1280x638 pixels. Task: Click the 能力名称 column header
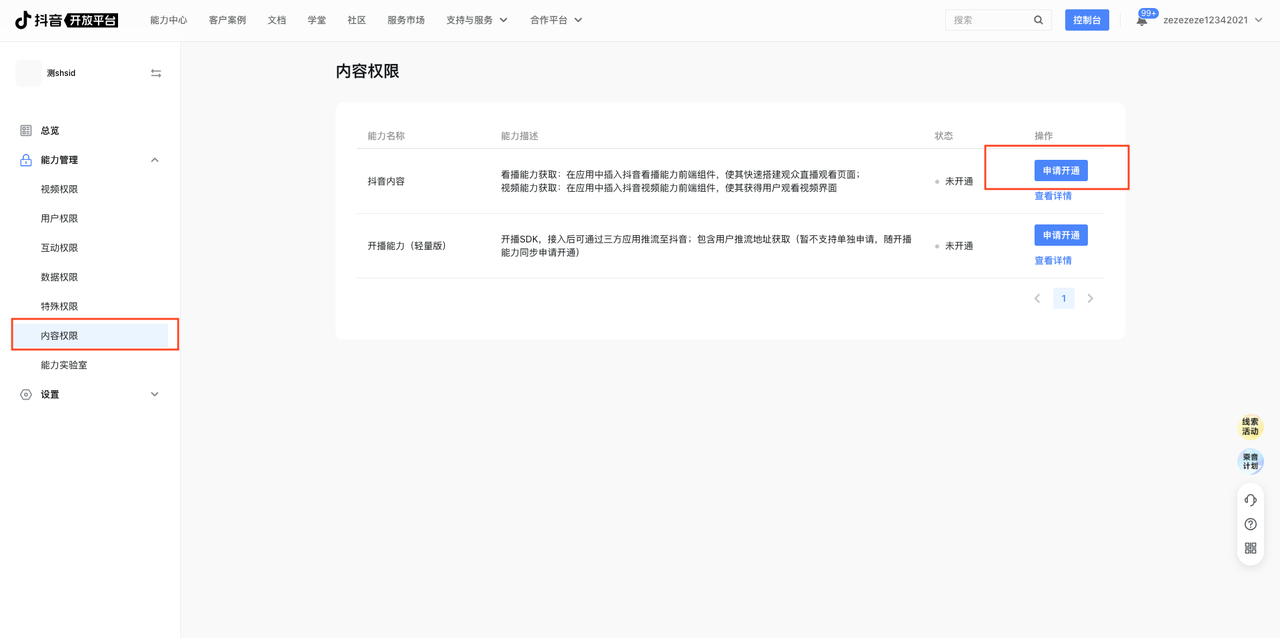(x=386, y=136)
